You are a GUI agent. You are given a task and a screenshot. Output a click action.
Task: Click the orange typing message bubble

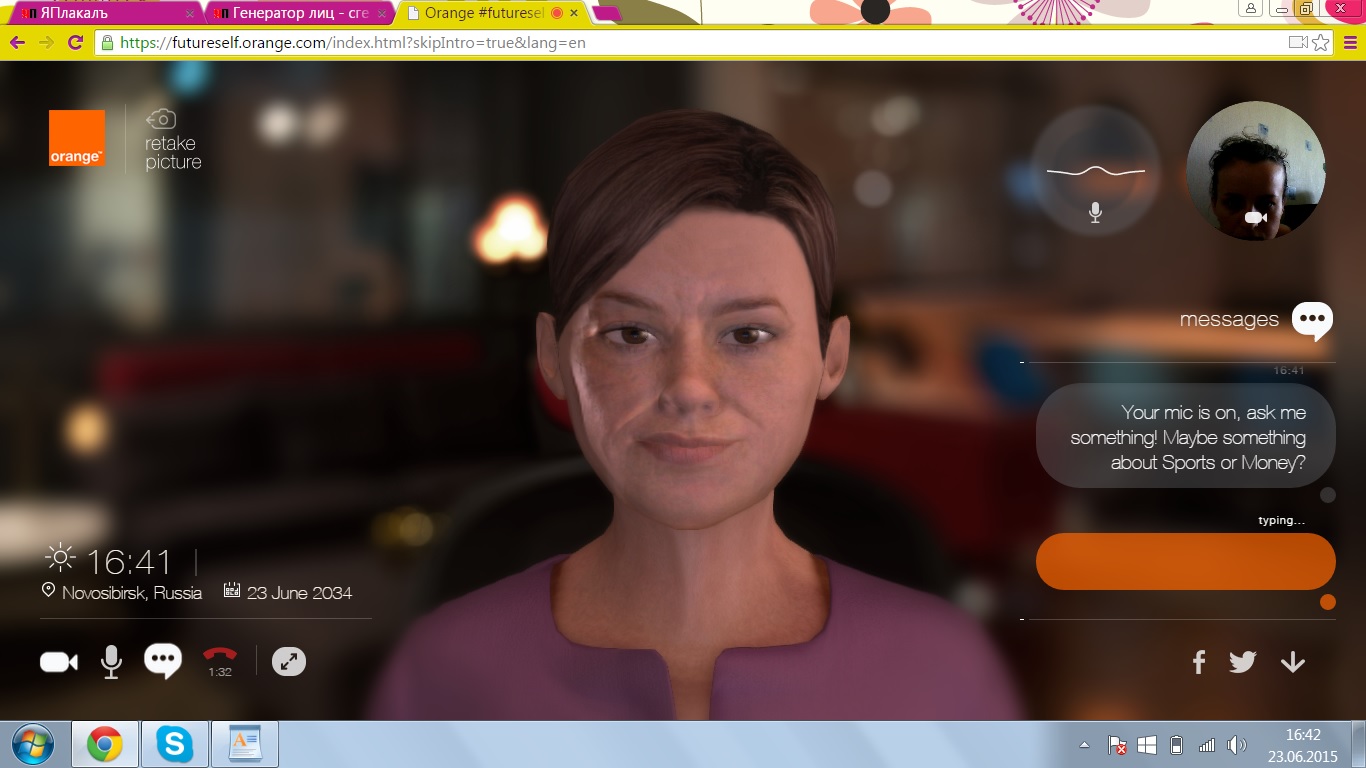(x=1186, y=561)
